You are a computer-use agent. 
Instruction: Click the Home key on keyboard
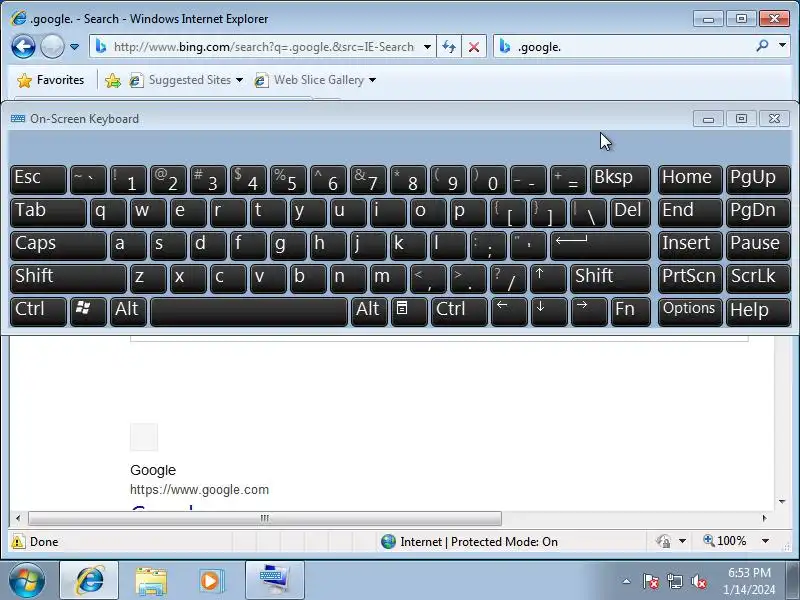point(690,180)
